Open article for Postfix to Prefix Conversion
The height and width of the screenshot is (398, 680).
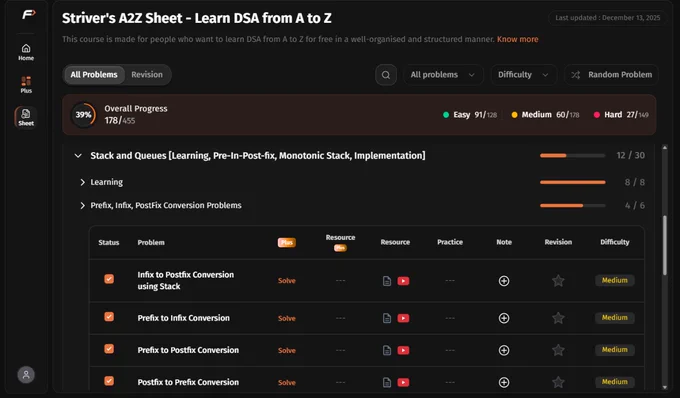387,382
